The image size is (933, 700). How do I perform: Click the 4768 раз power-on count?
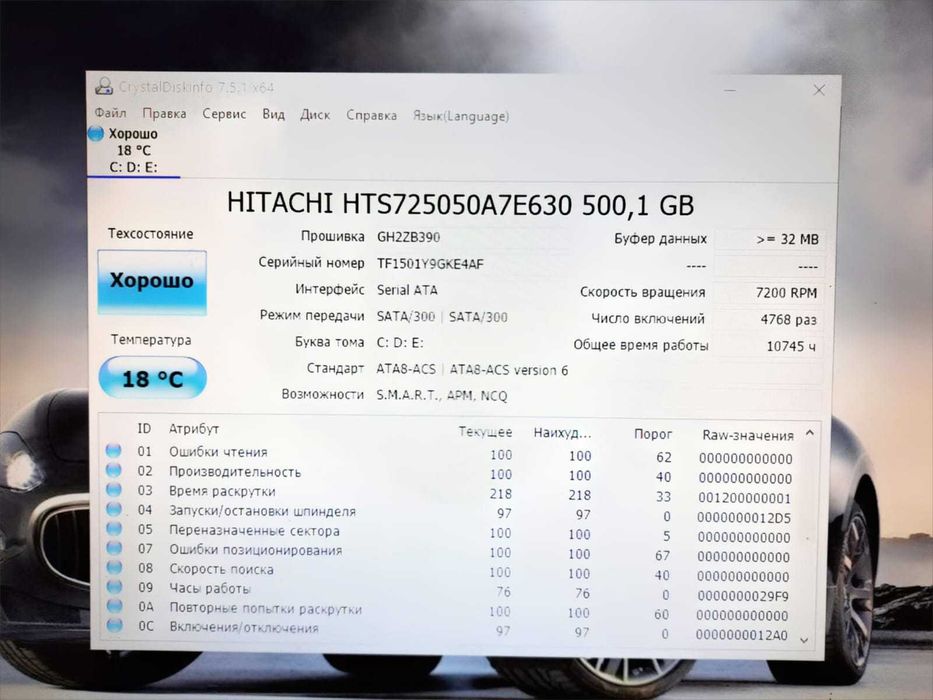tap(788, 320)
